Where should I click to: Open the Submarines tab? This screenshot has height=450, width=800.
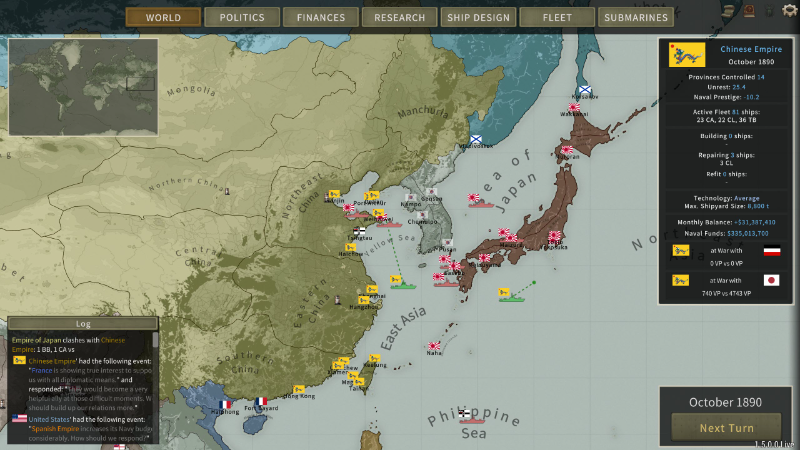635,17
